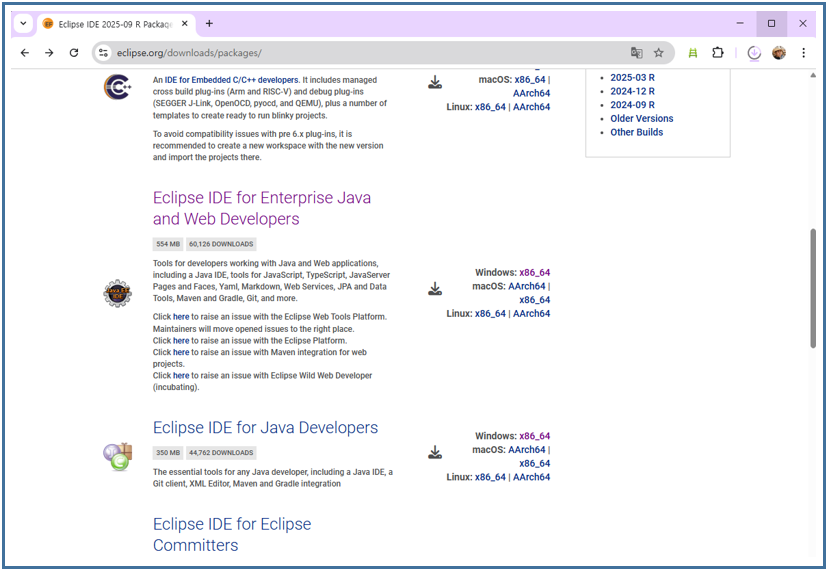Open the Chrome profile avatar
Screen dimensions: 827x570
point(779,53)
